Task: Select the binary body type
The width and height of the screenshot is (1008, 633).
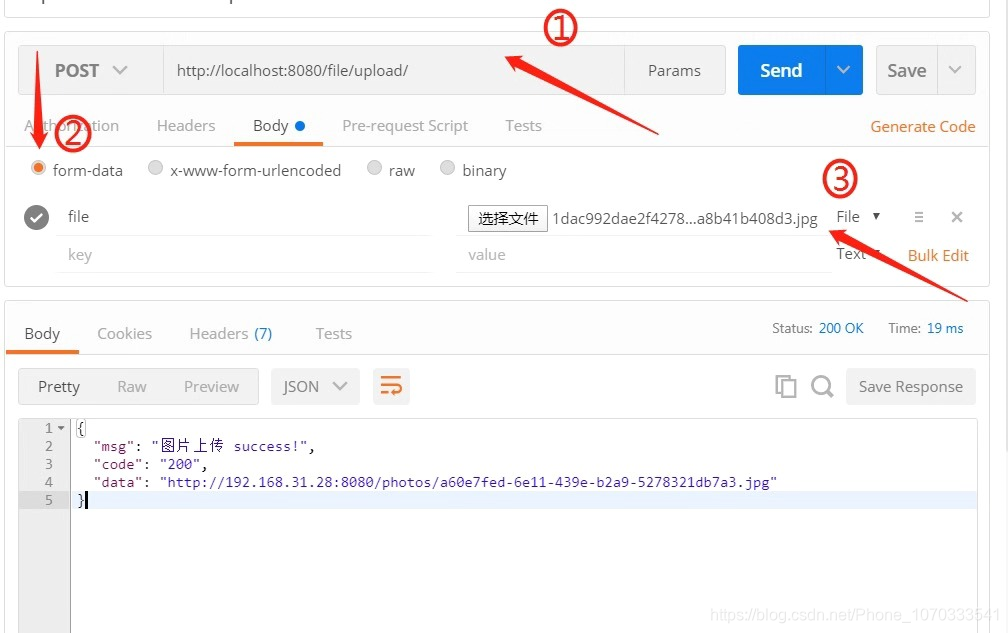Action: point(447,169)
